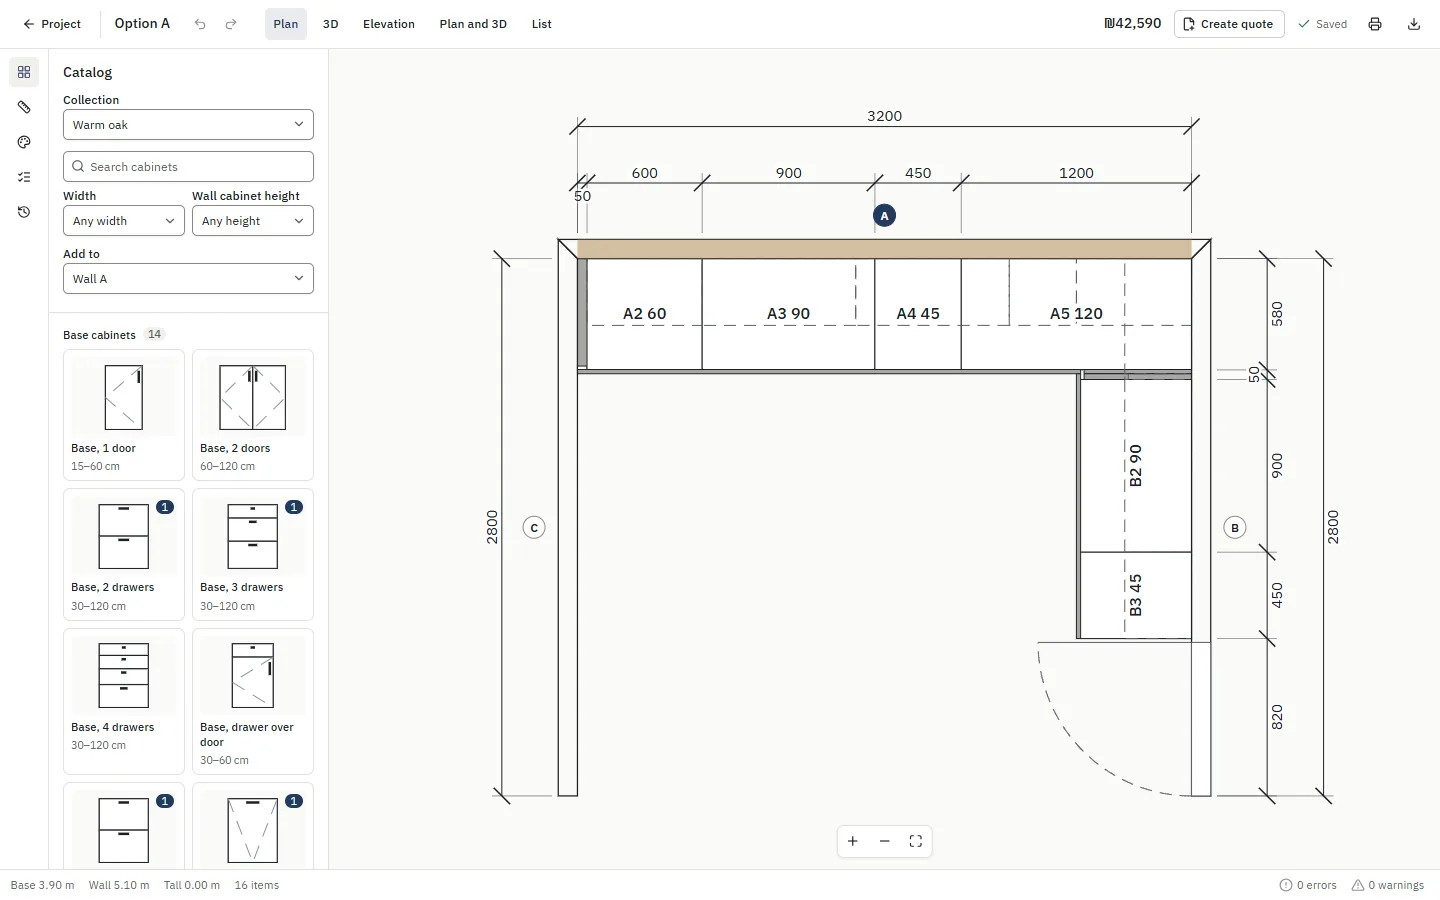Viewport: 1440px width, 900px height.
Task: Switch to the Elevation tab
Action: point(389,24)
